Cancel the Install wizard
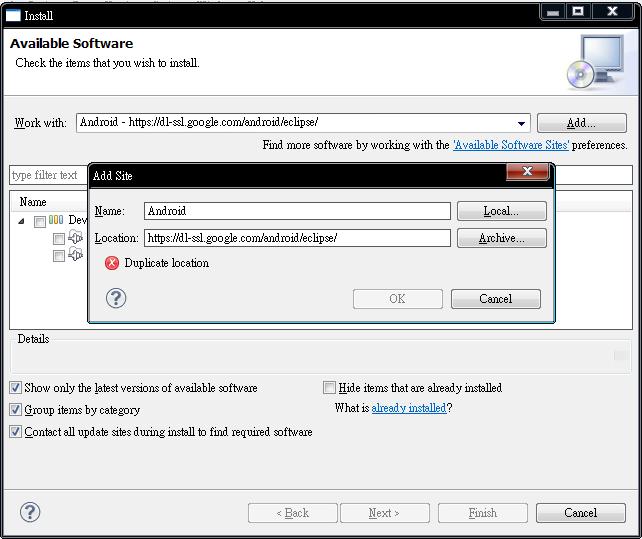 point(581,513)
